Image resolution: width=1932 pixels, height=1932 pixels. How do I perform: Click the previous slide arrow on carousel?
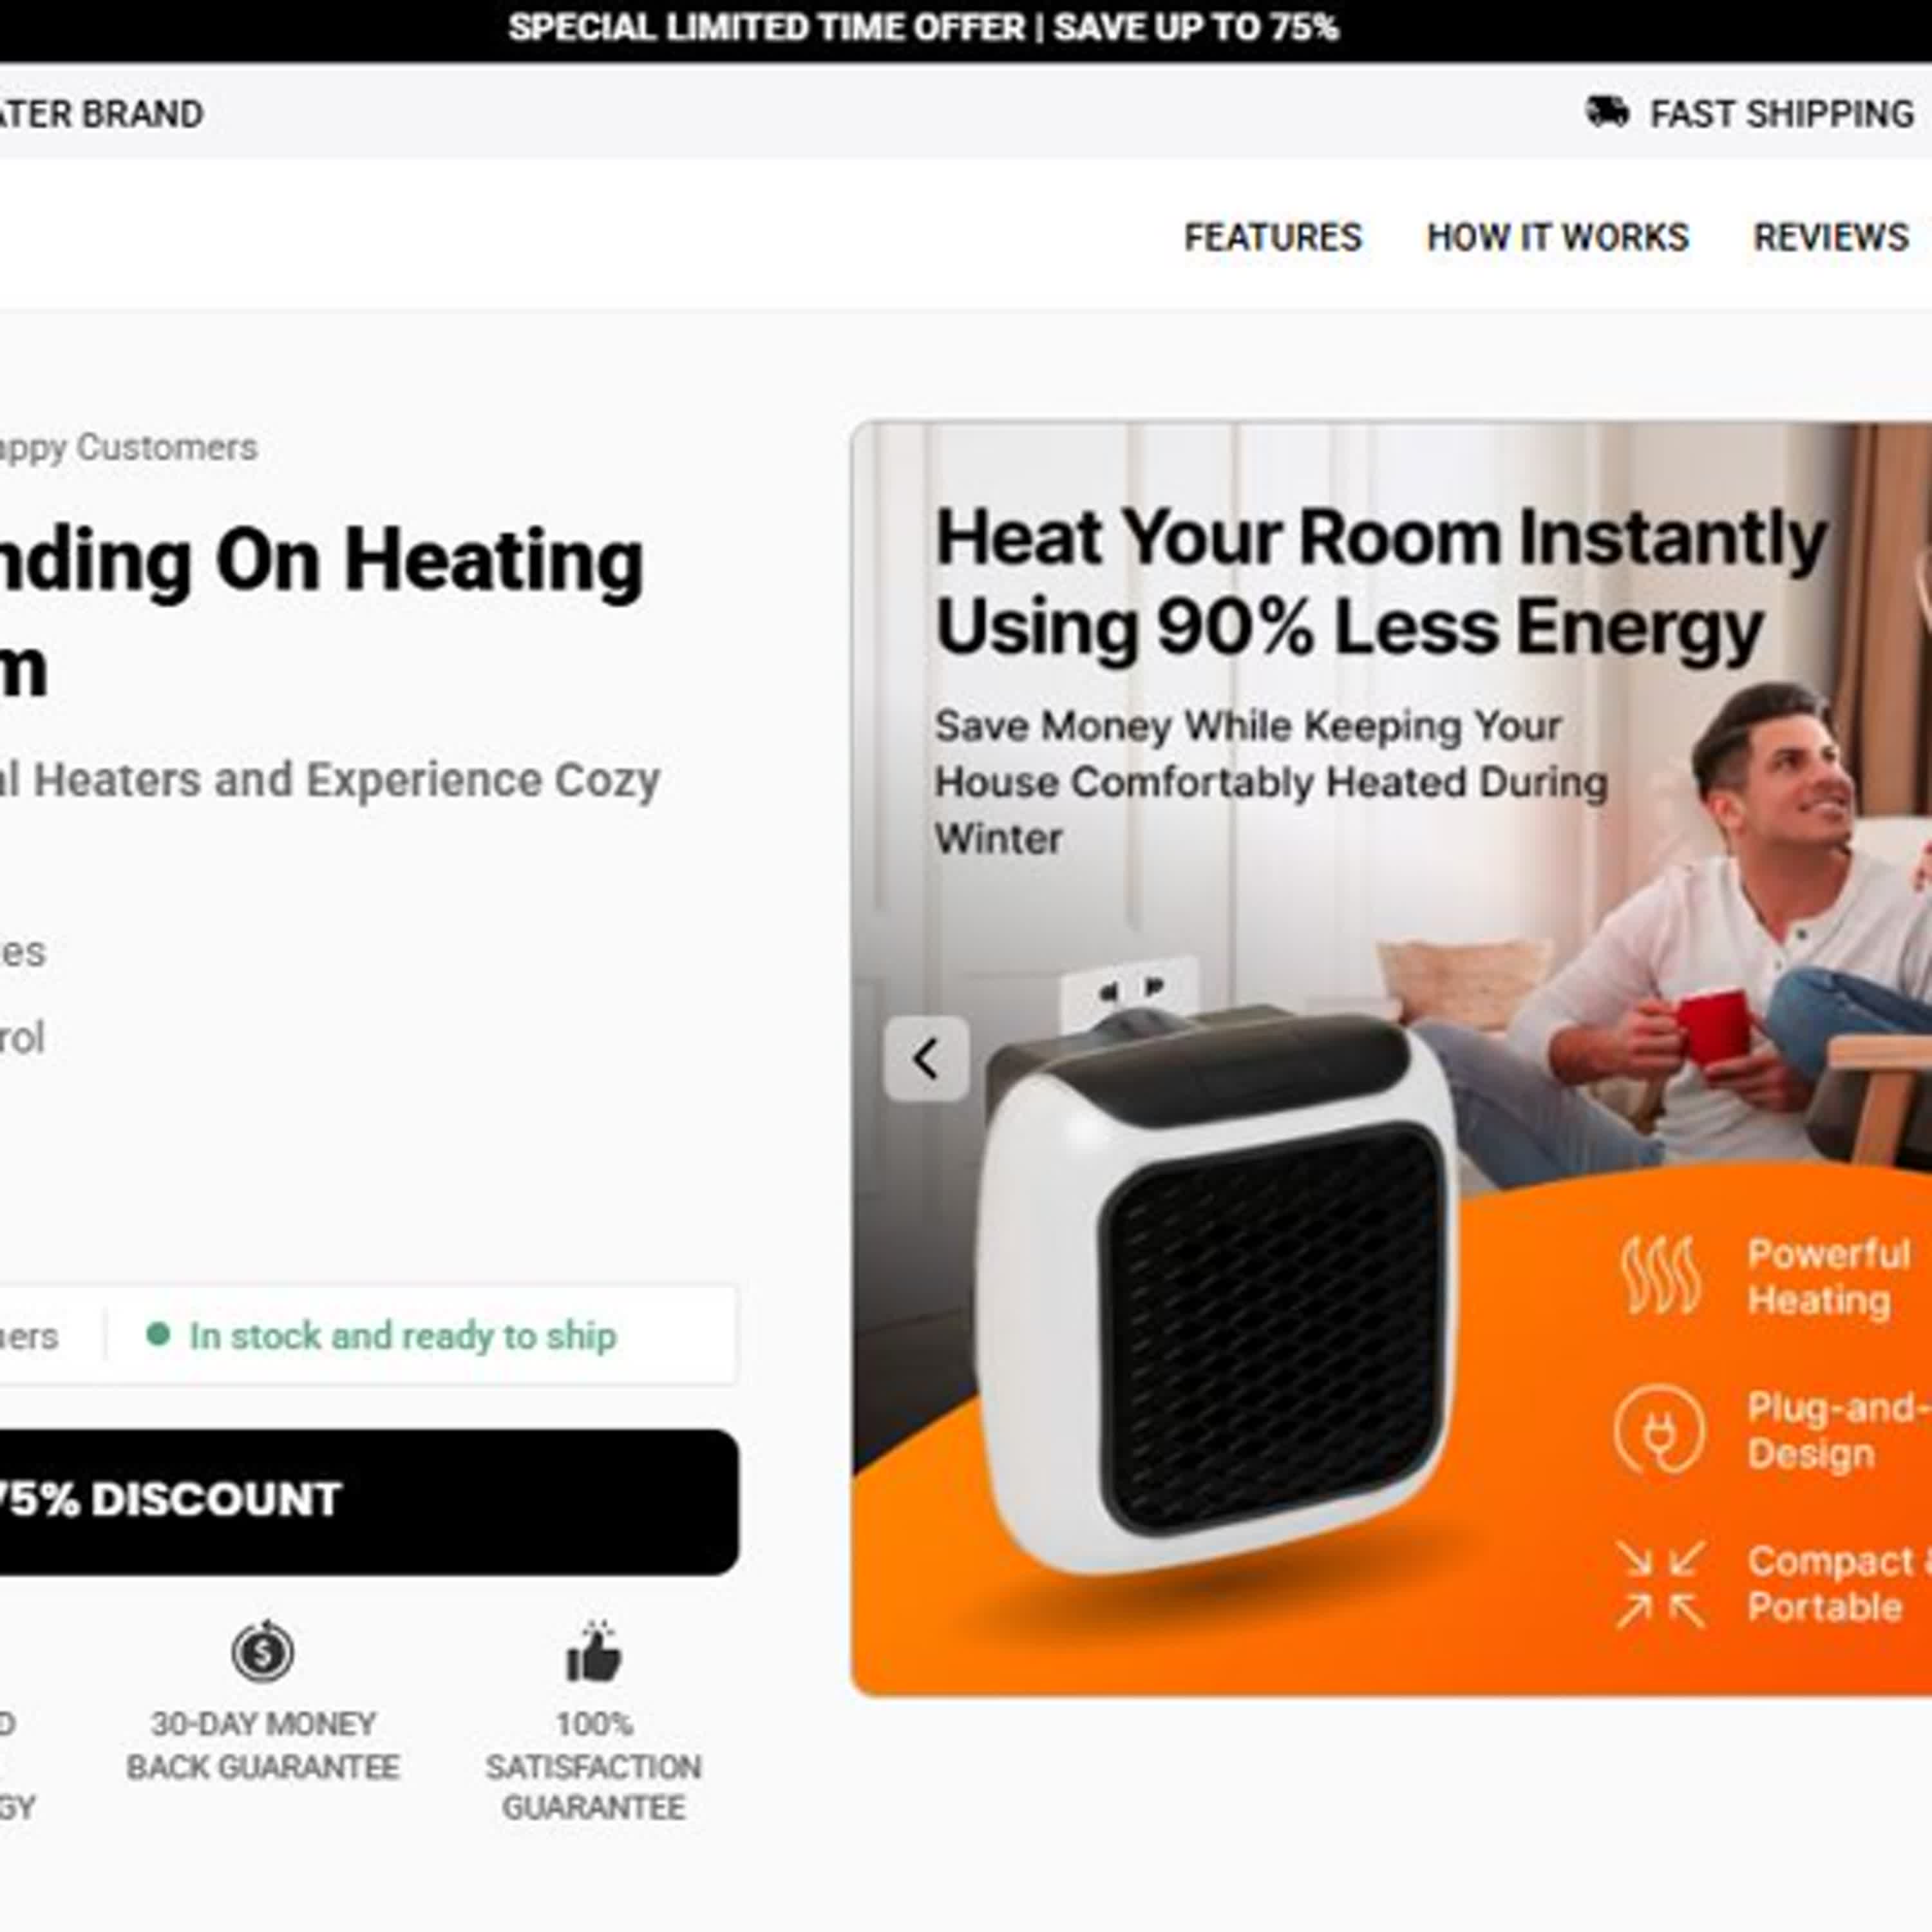[926, 1059]
